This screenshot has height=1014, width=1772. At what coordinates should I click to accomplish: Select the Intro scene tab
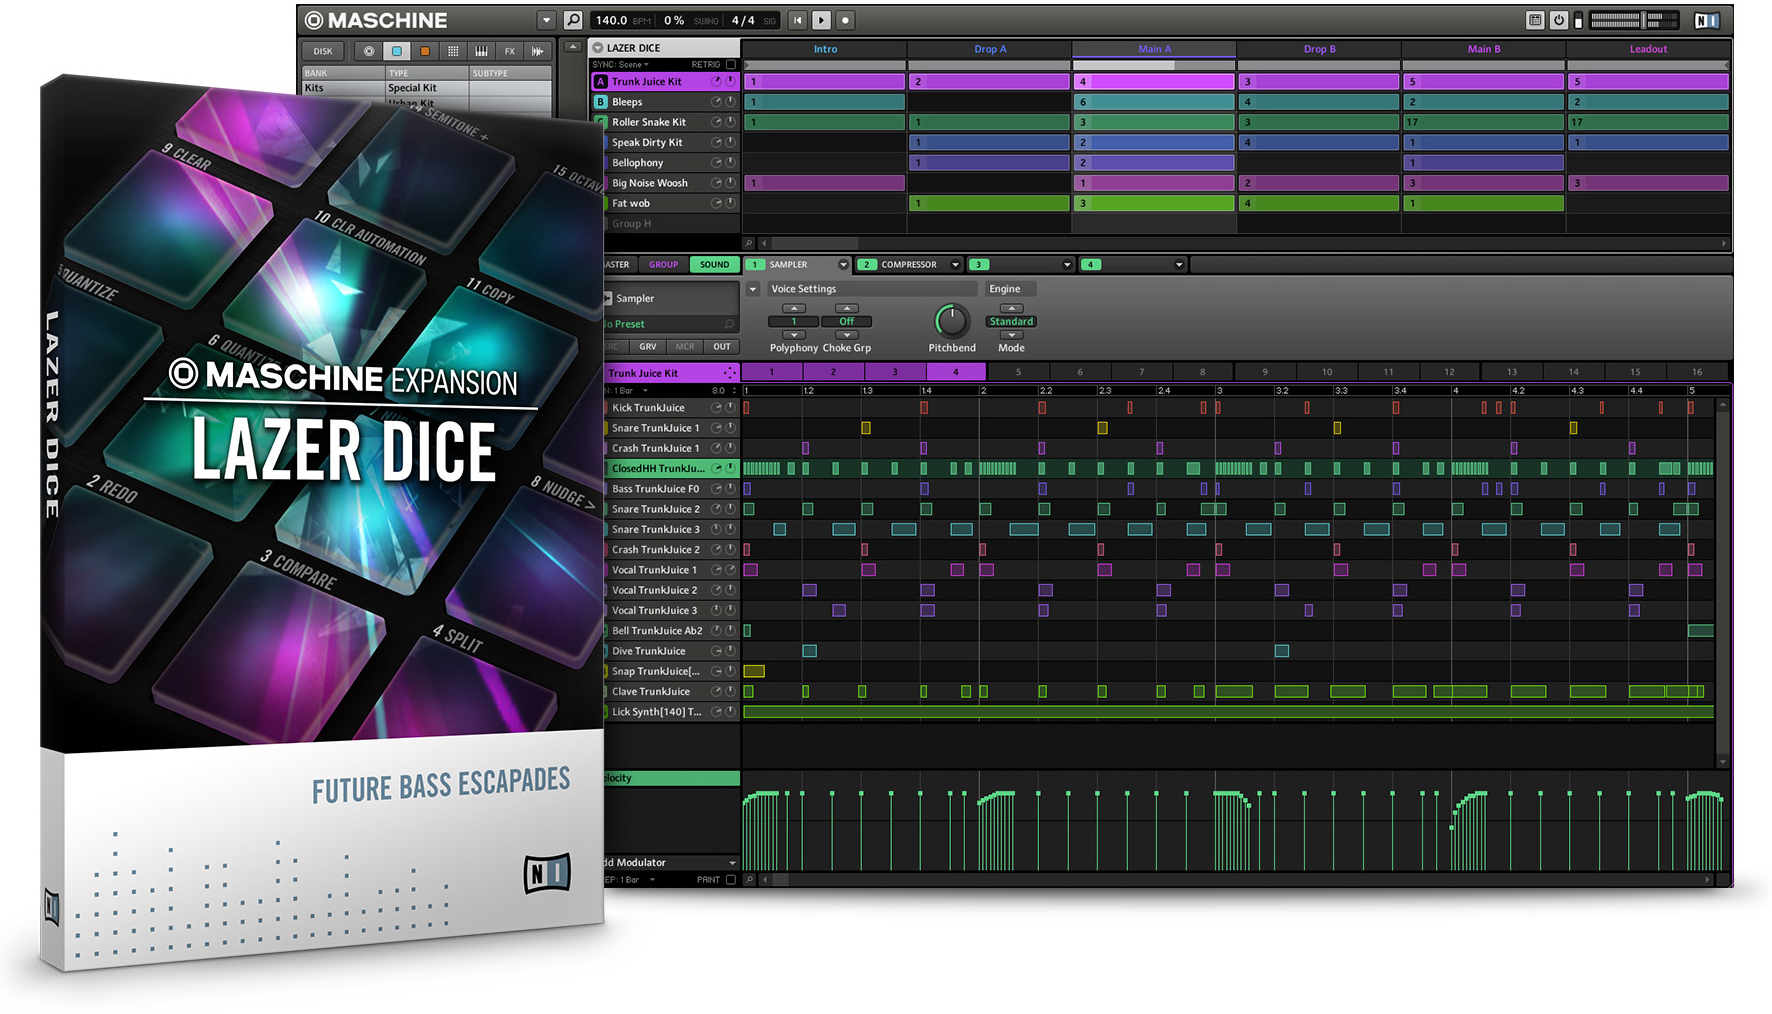pos(825,49)
